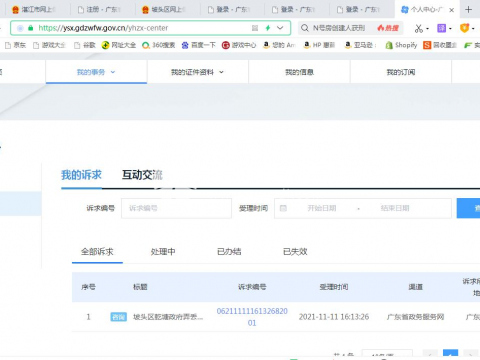Switch to the 坡头区网上 browser tab
The width and height of the screenshot is (480, 360).
[x=163, y=10]
